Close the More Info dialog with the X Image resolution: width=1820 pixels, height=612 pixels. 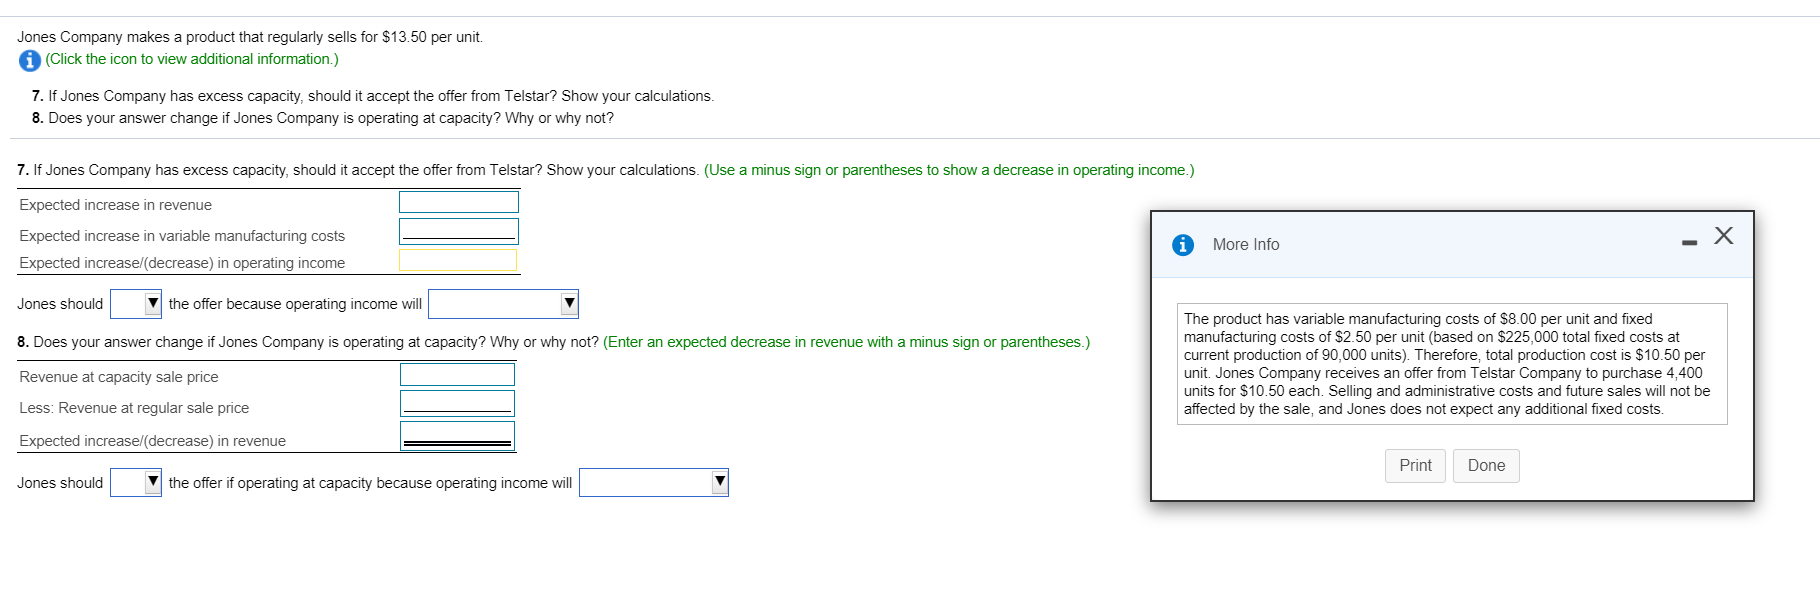tap(1724, 237)
